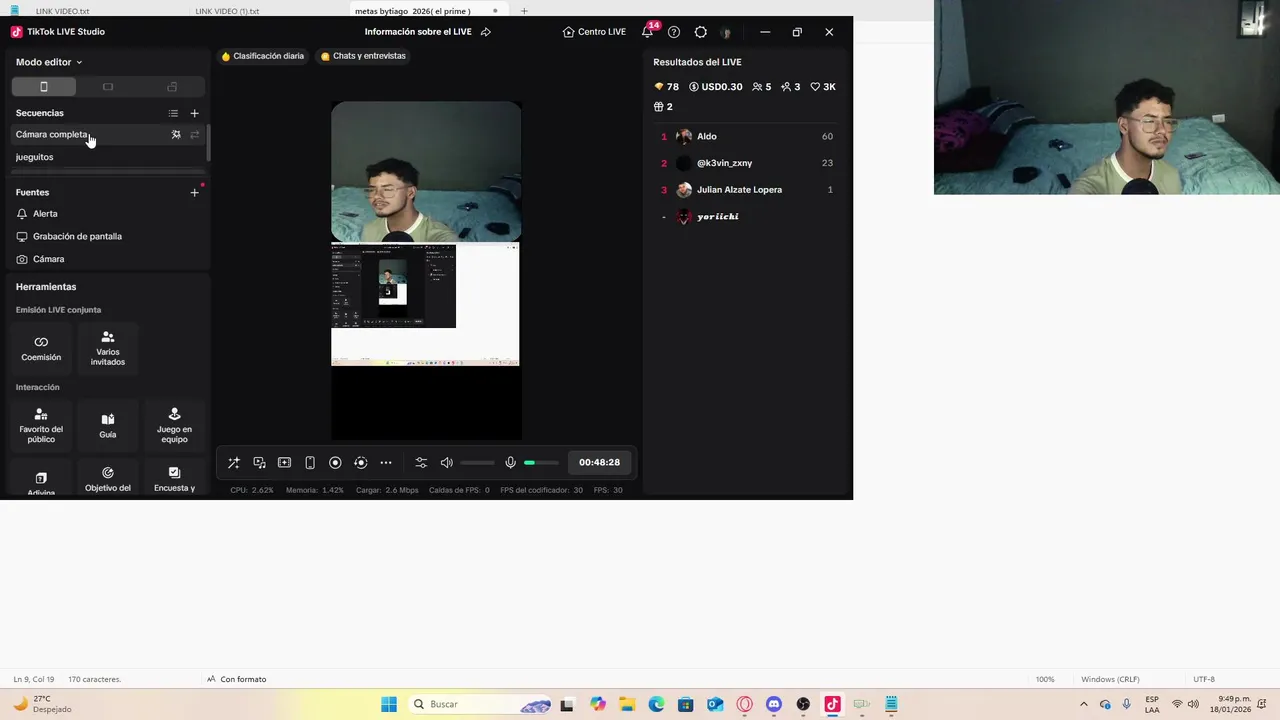Select Grabación de pantalla source
Screen dimensions: 1280x720
(108, 237)
